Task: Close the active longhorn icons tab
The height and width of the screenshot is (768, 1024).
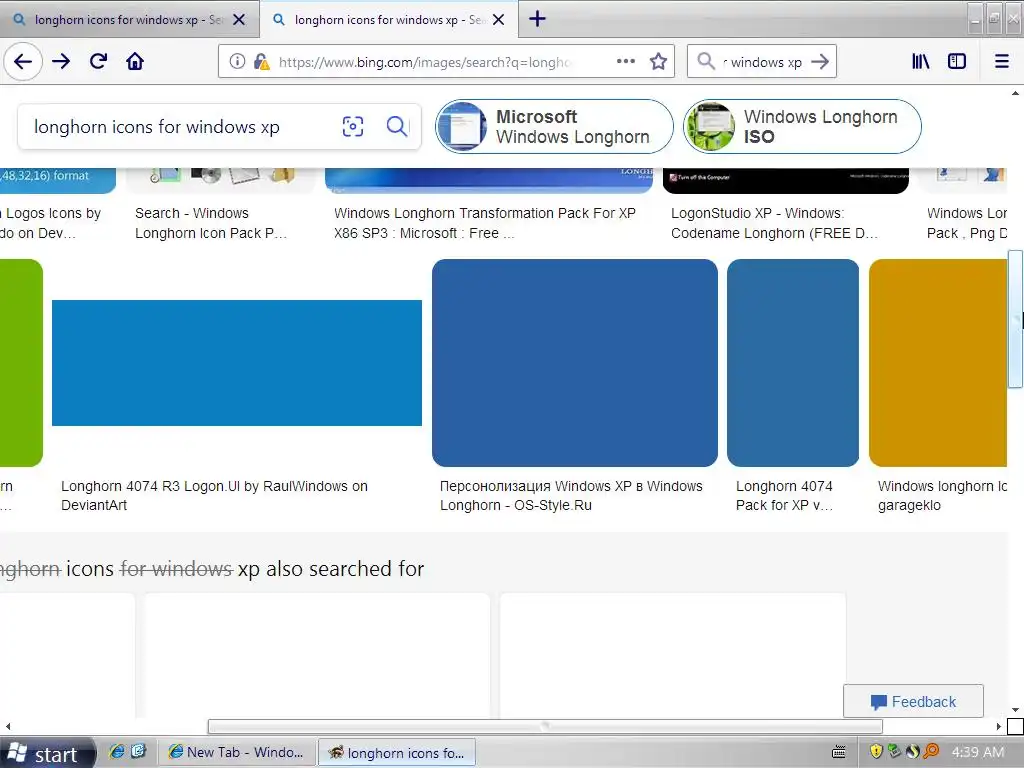Action: coord(498,20)
